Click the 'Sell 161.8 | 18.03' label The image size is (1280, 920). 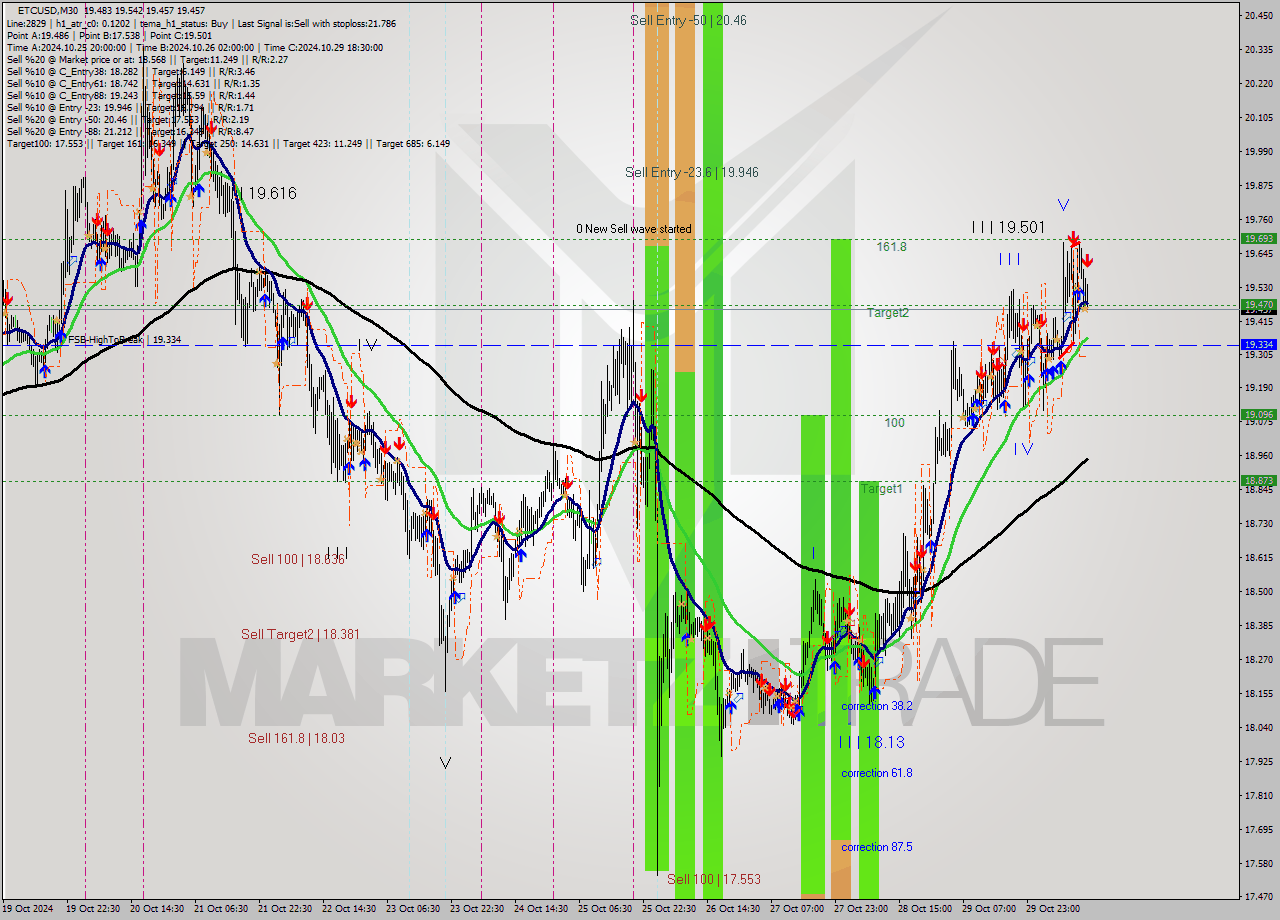pyautogui.click(x=297, y=738)
